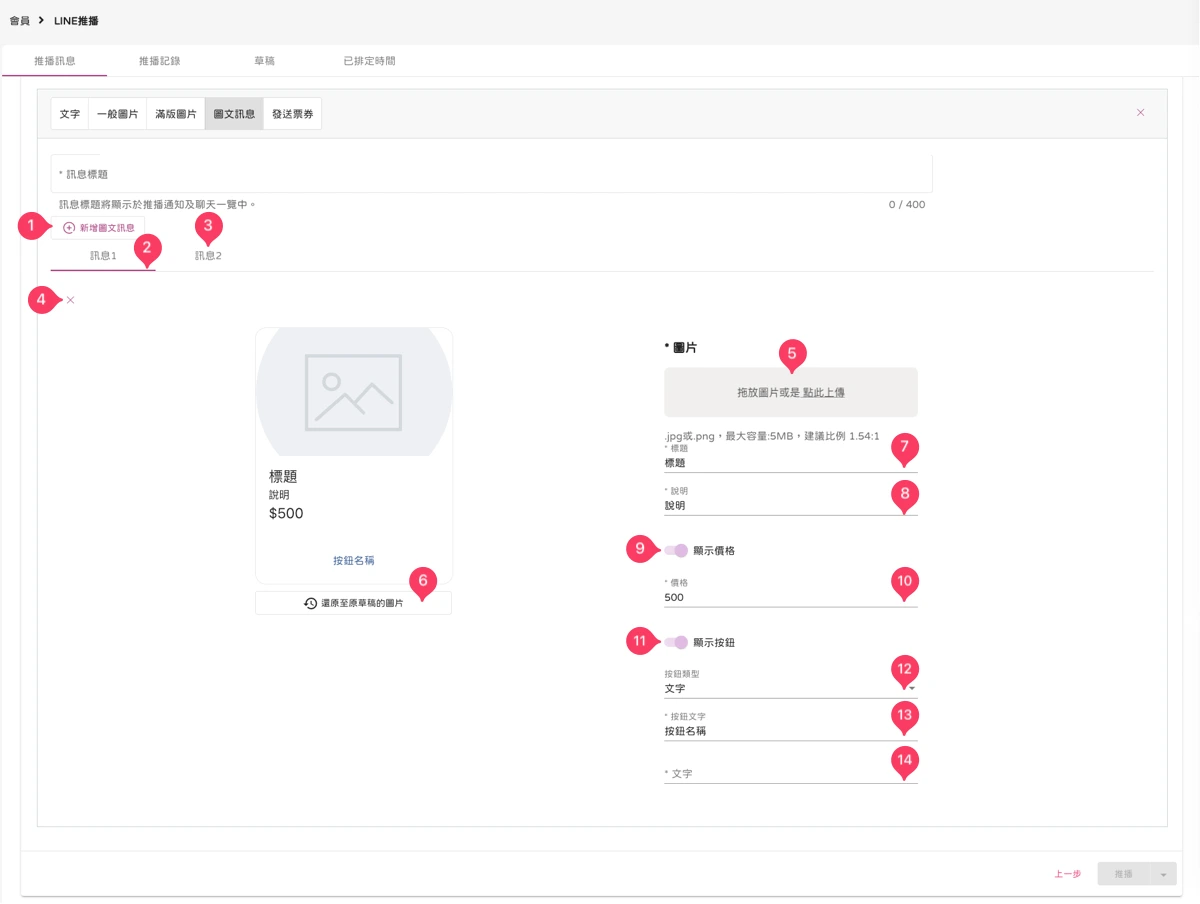
Task: Click the 上一步 button
Action: point(1068,874)
